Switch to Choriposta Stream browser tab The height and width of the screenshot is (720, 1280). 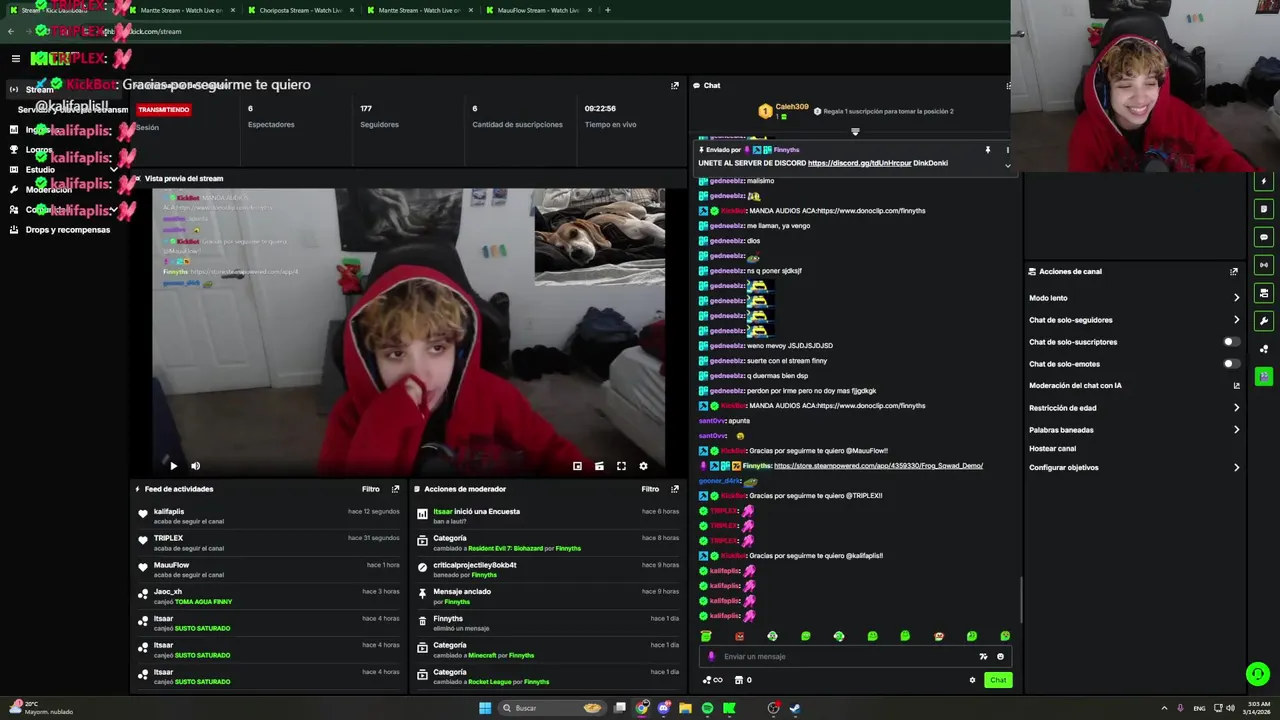click(x=300, y=10)
